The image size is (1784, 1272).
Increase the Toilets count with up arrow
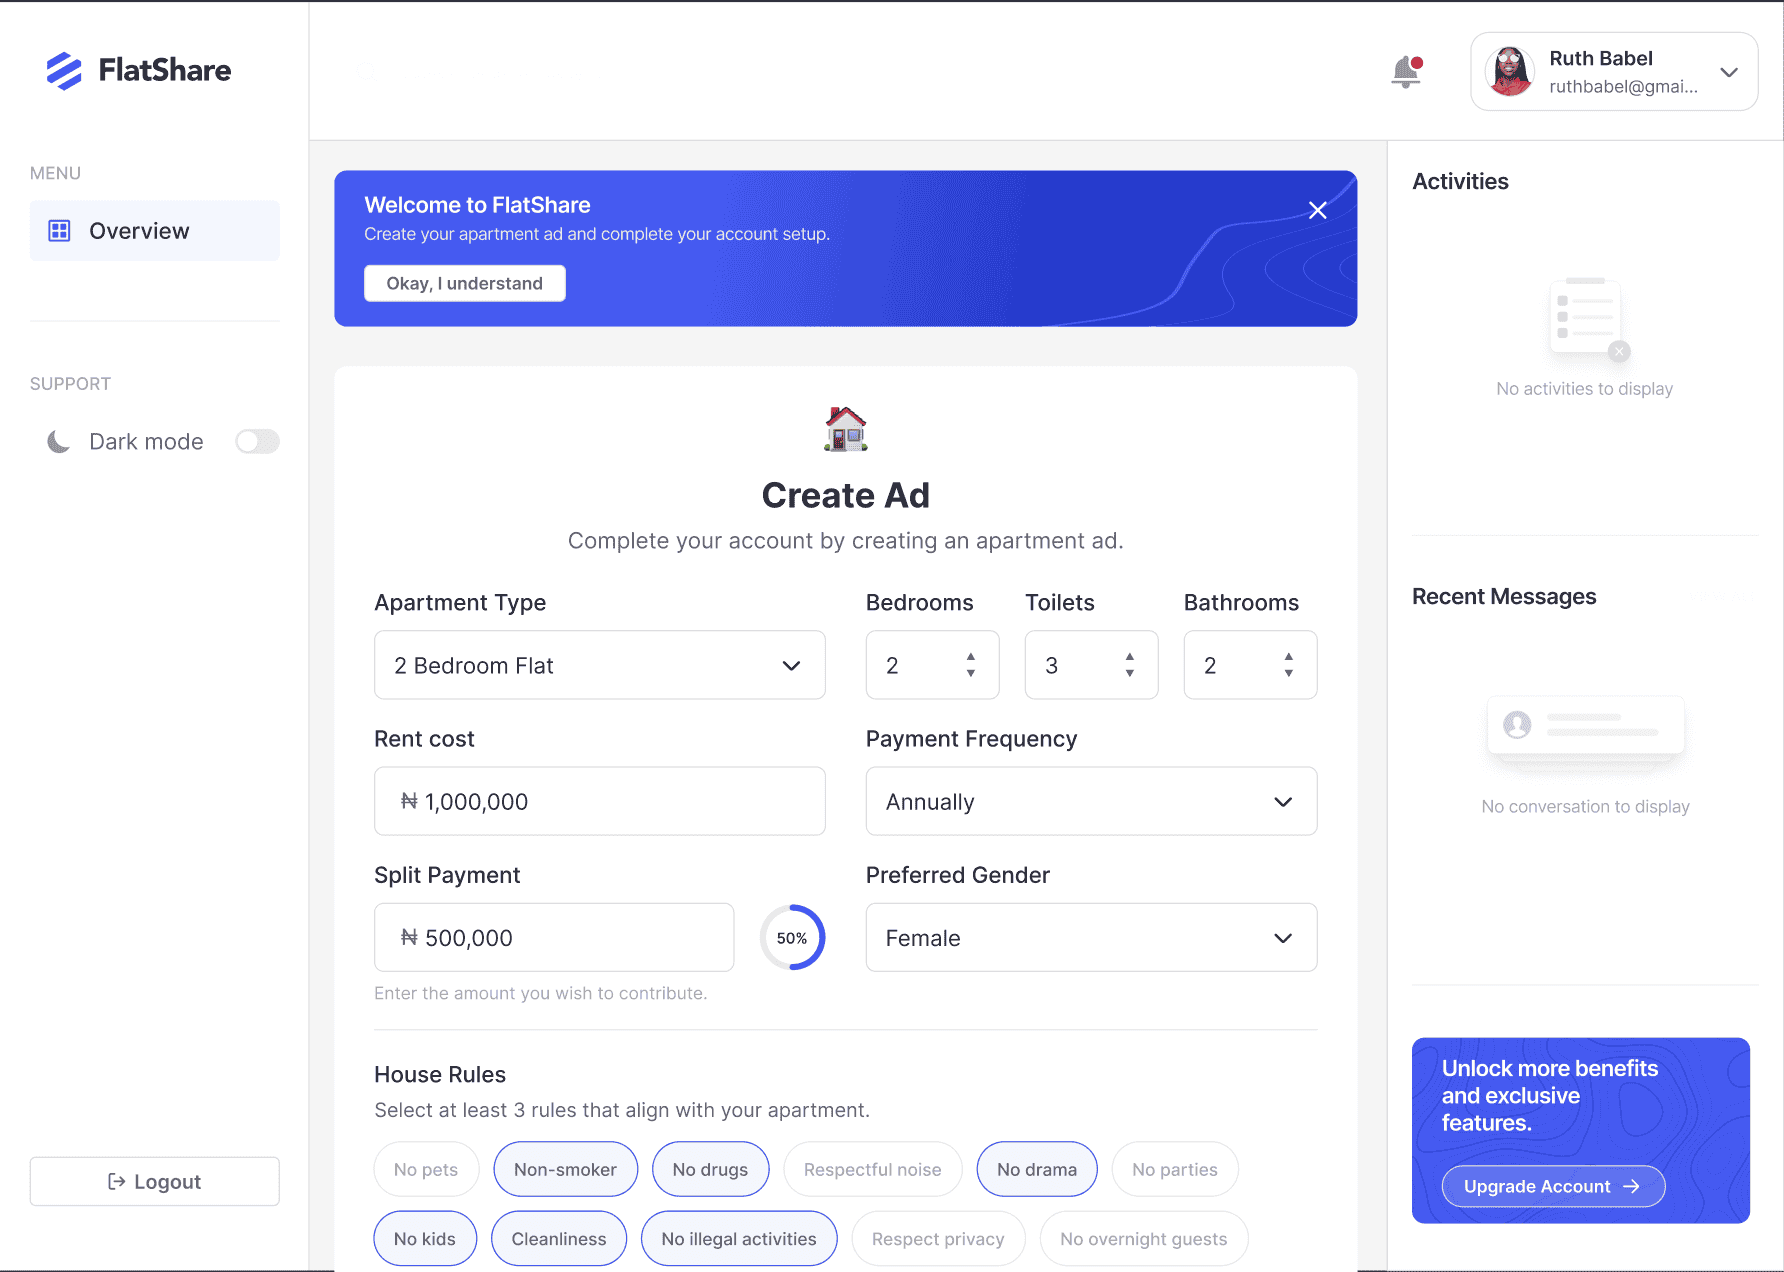(1130, 657)
